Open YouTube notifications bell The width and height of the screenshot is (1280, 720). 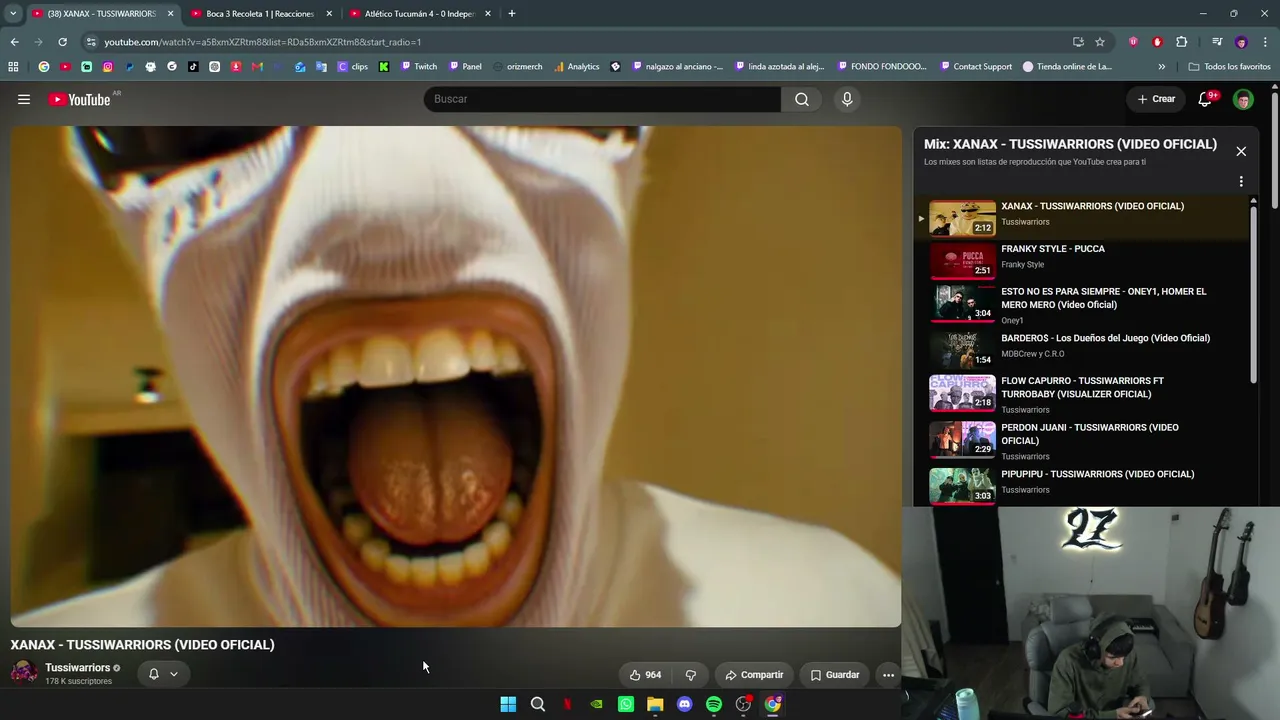click(1205, 99)
